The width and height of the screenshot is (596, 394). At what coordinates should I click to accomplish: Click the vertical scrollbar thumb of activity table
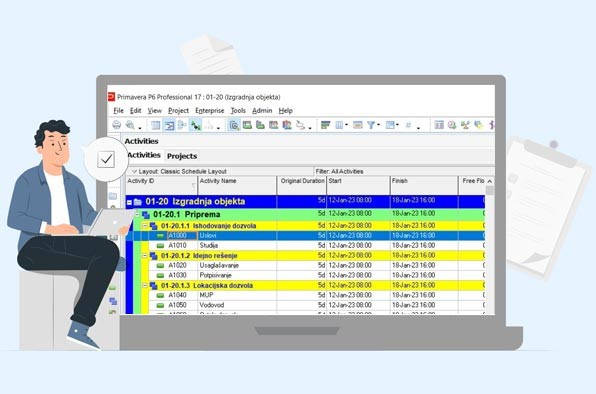[490, 190]
